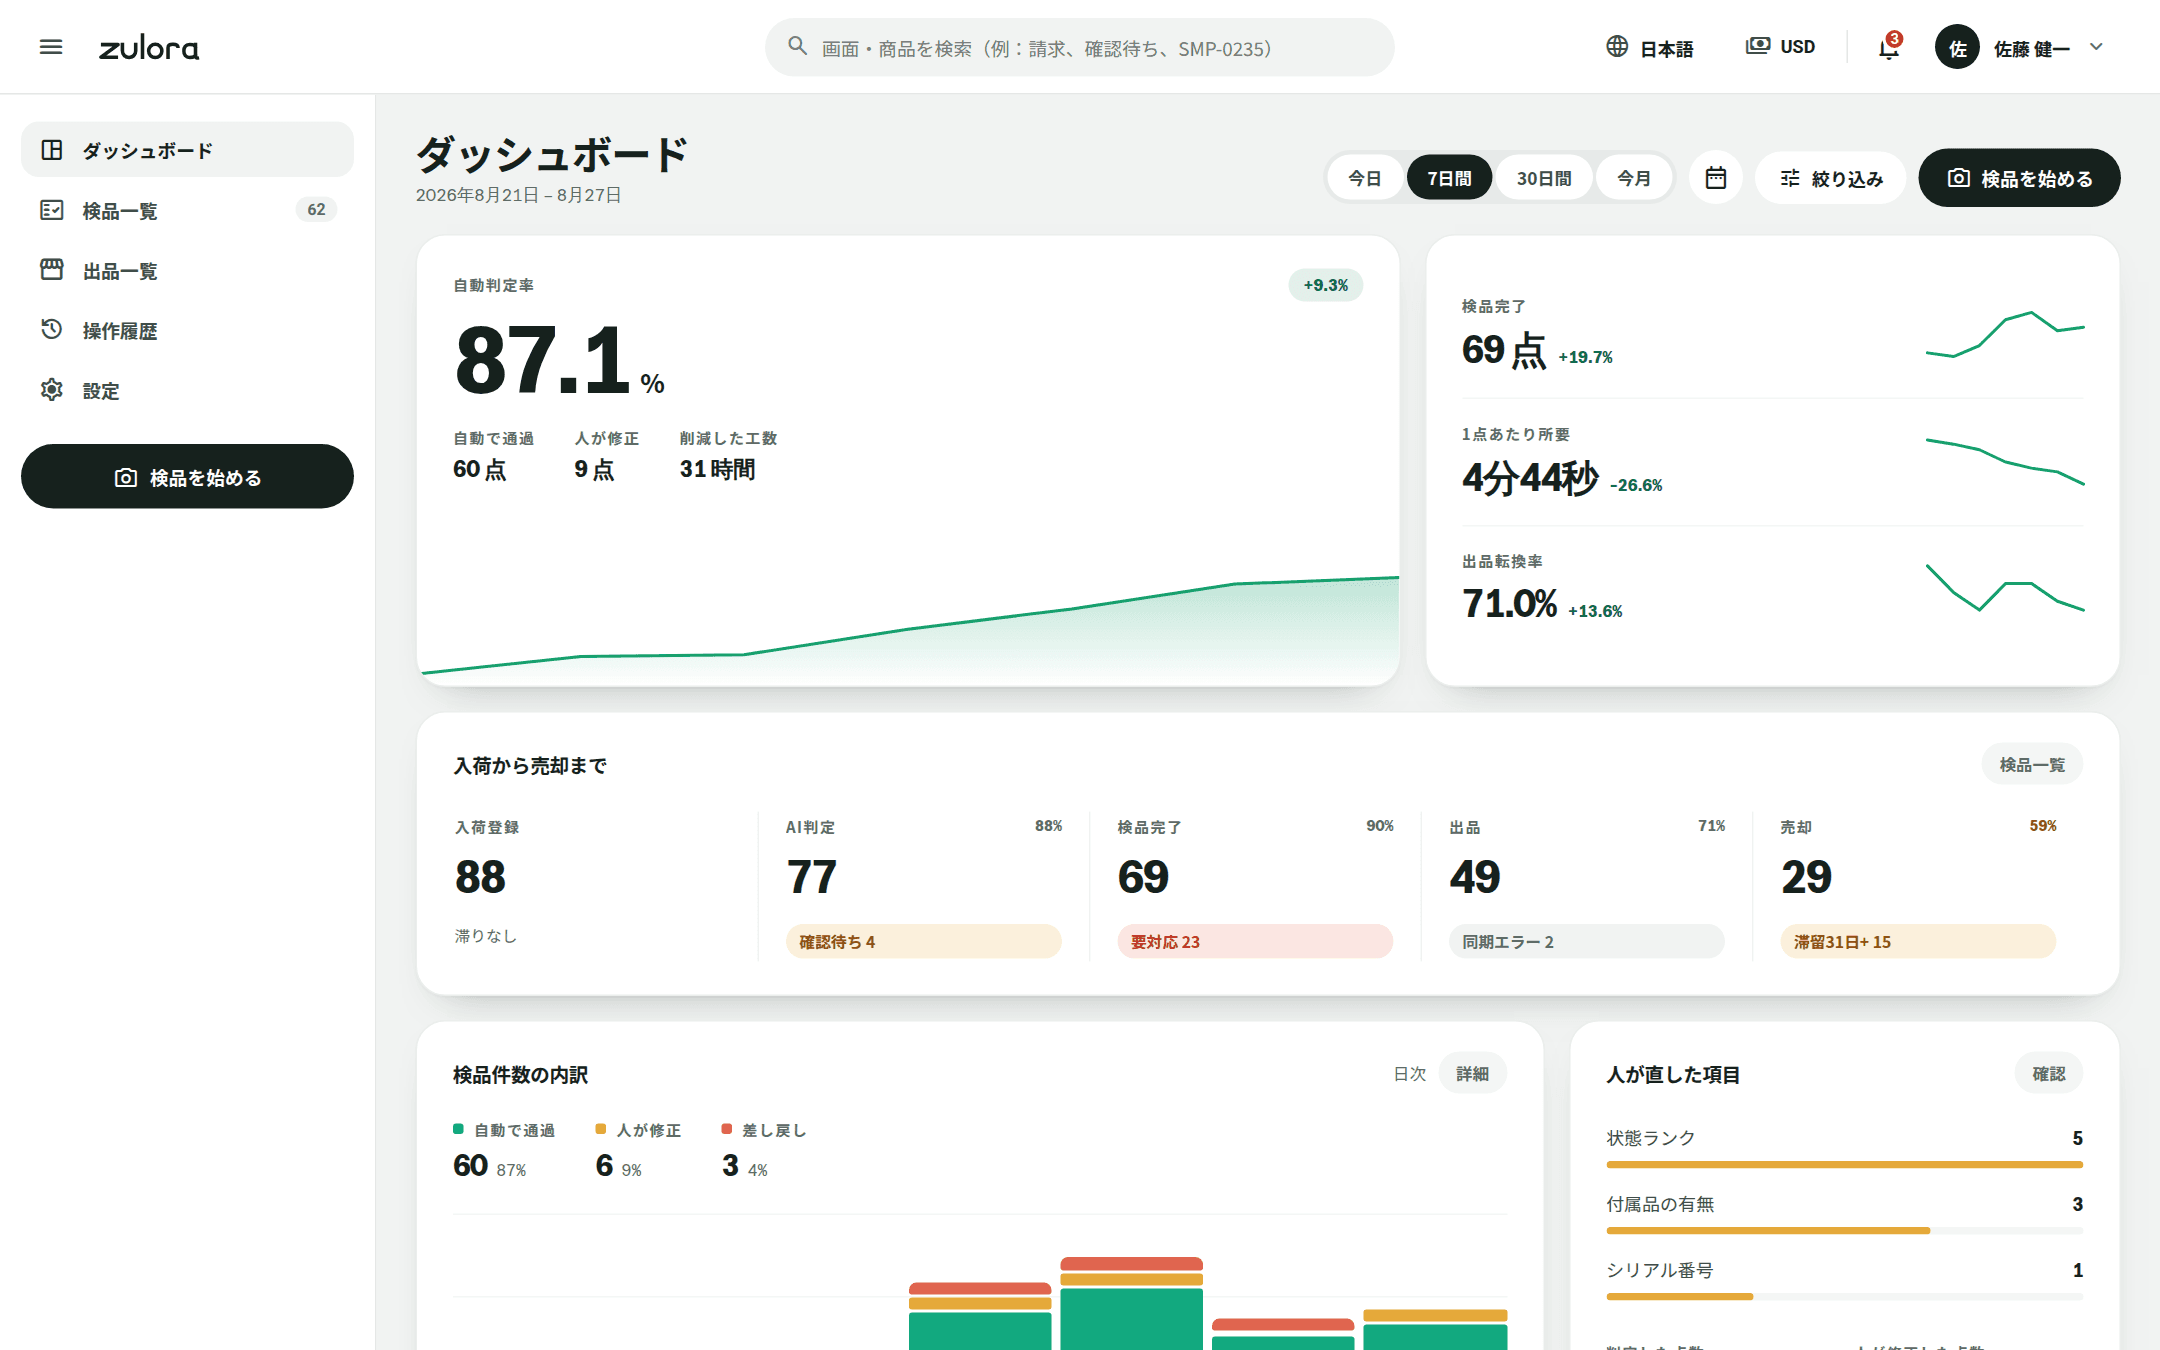Select the 7日間 period toggle

pyautogui.click(x=1449, y=178)
